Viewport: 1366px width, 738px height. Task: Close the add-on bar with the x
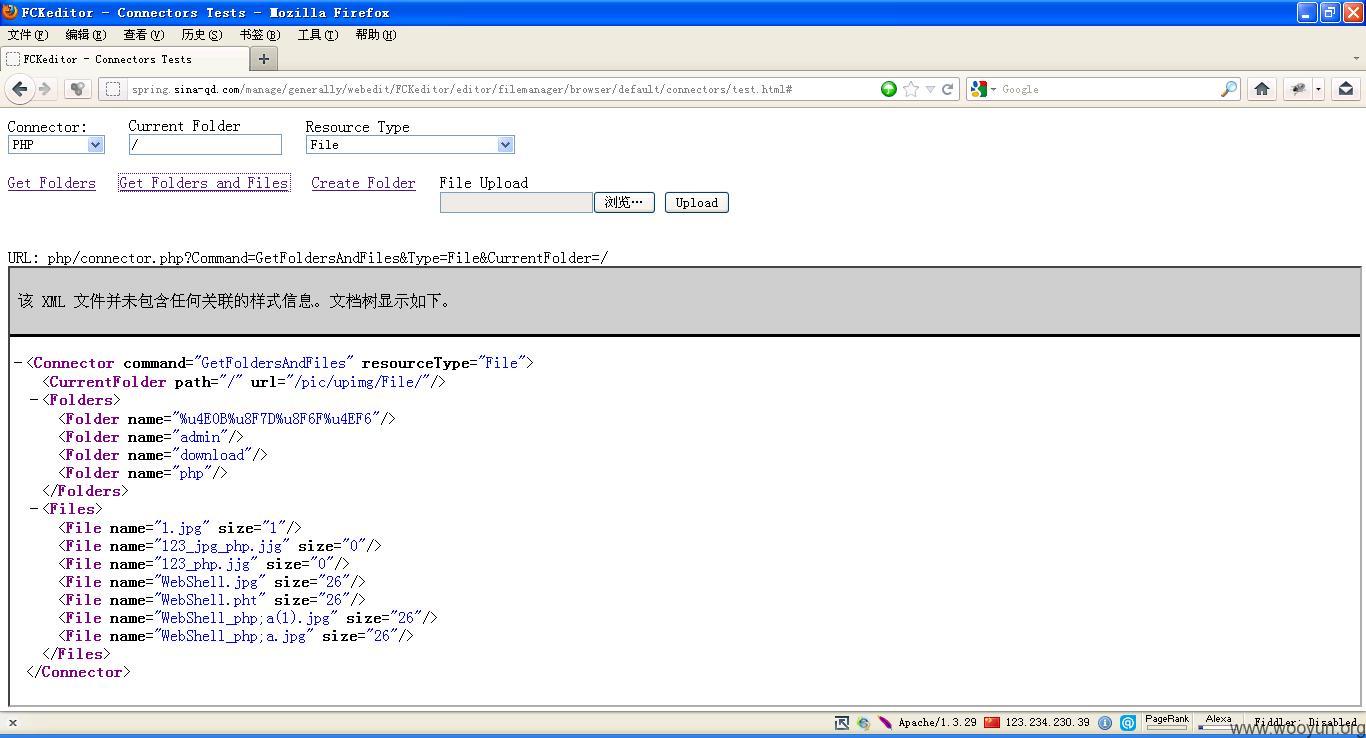(x=12, y=722)
